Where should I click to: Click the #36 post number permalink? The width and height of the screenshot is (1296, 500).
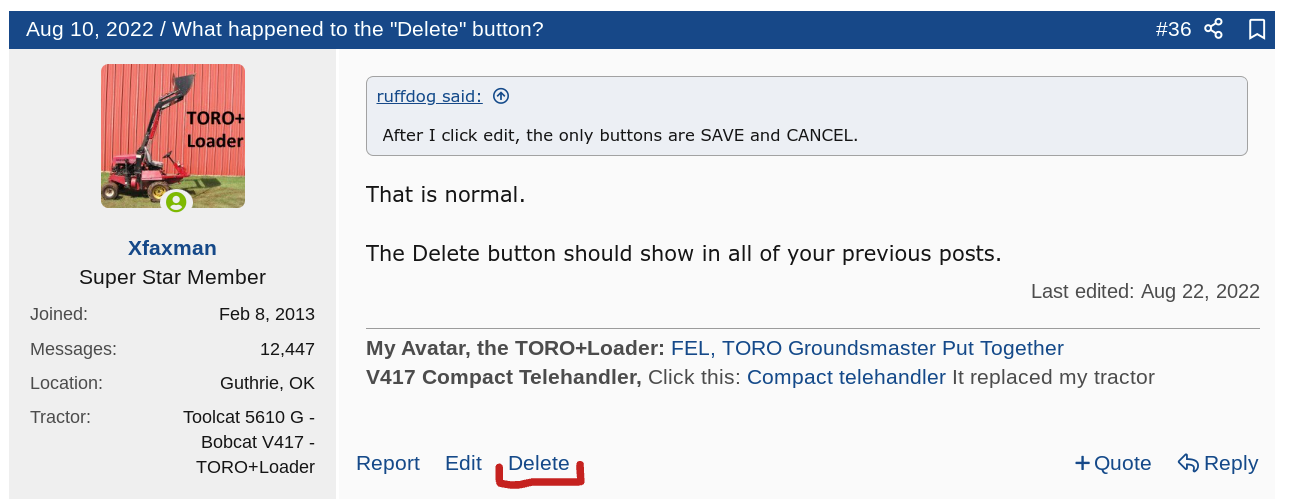[x=1173, y=29]
